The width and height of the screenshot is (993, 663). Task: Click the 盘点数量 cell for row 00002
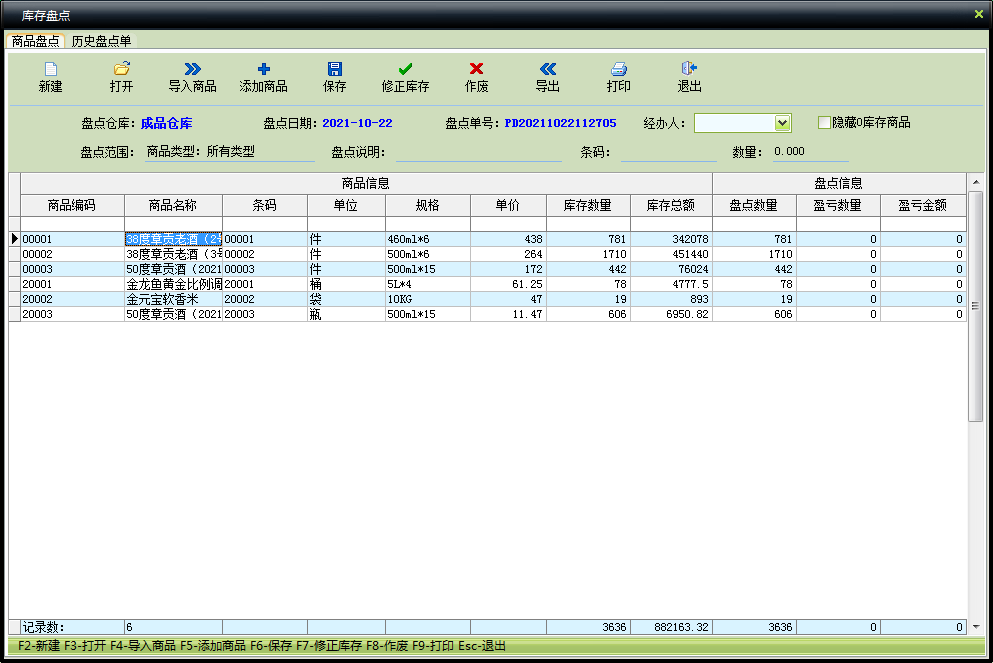click(754, 254)
